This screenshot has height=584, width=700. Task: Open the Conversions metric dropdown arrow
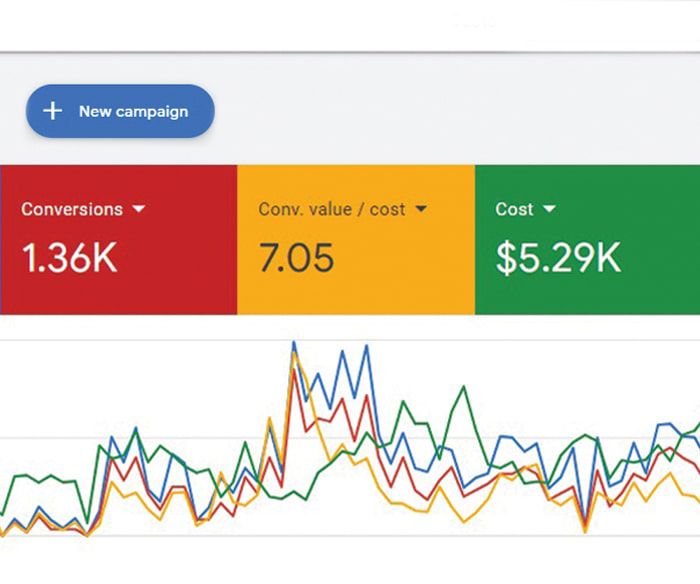[x=139, y=209]
